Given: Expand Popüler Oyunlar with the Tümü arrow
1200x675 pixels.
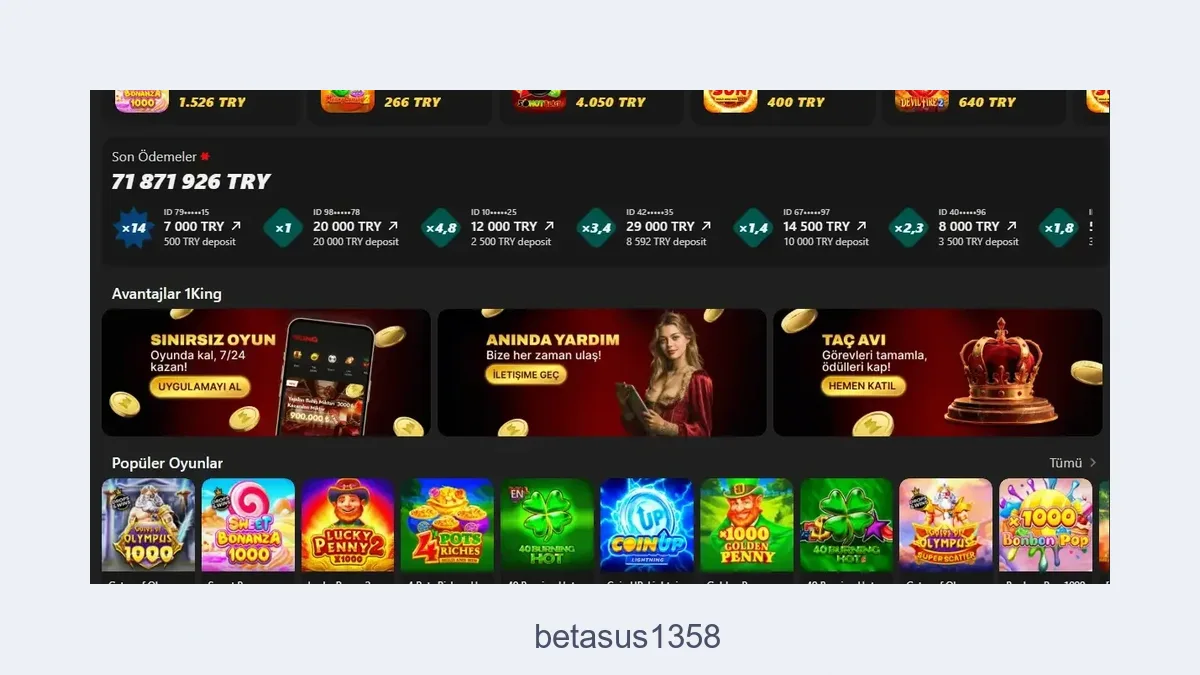Looking at the screenshot, I should [x=1093, y=463].
